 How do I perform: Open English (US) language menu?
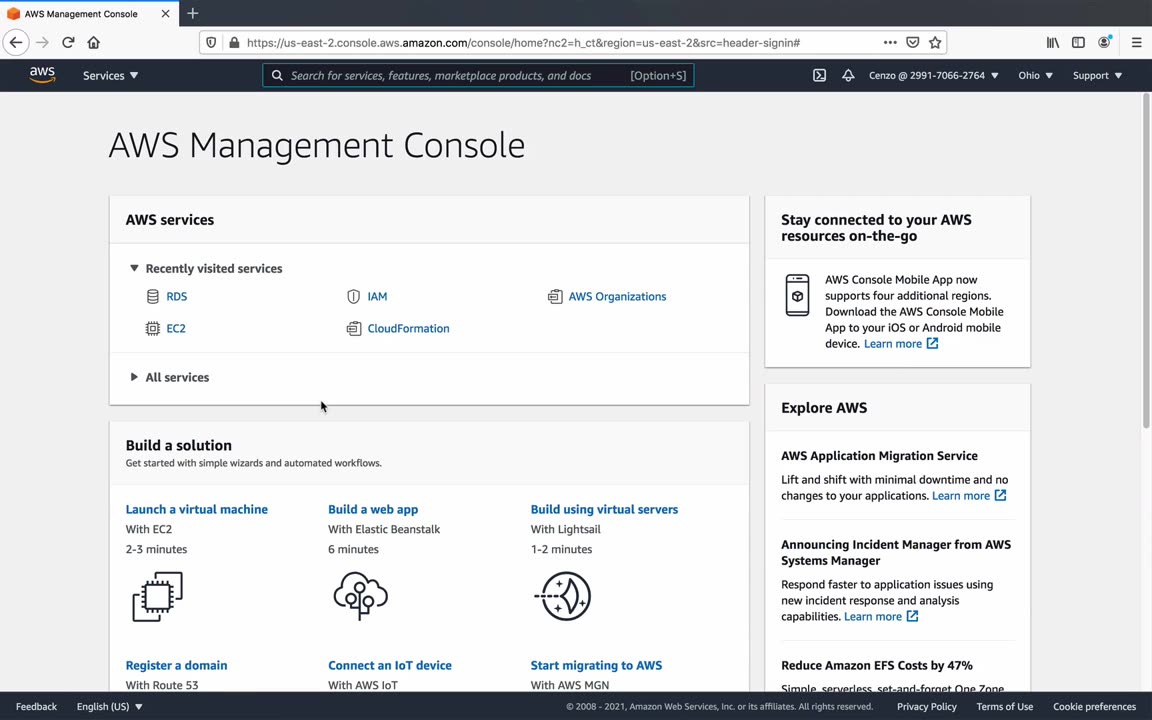coord(109,706)
